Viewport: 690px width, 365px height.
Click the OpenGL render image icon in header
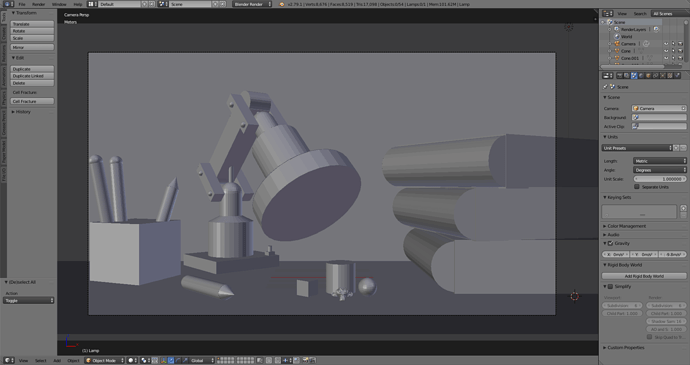point(305,360)
